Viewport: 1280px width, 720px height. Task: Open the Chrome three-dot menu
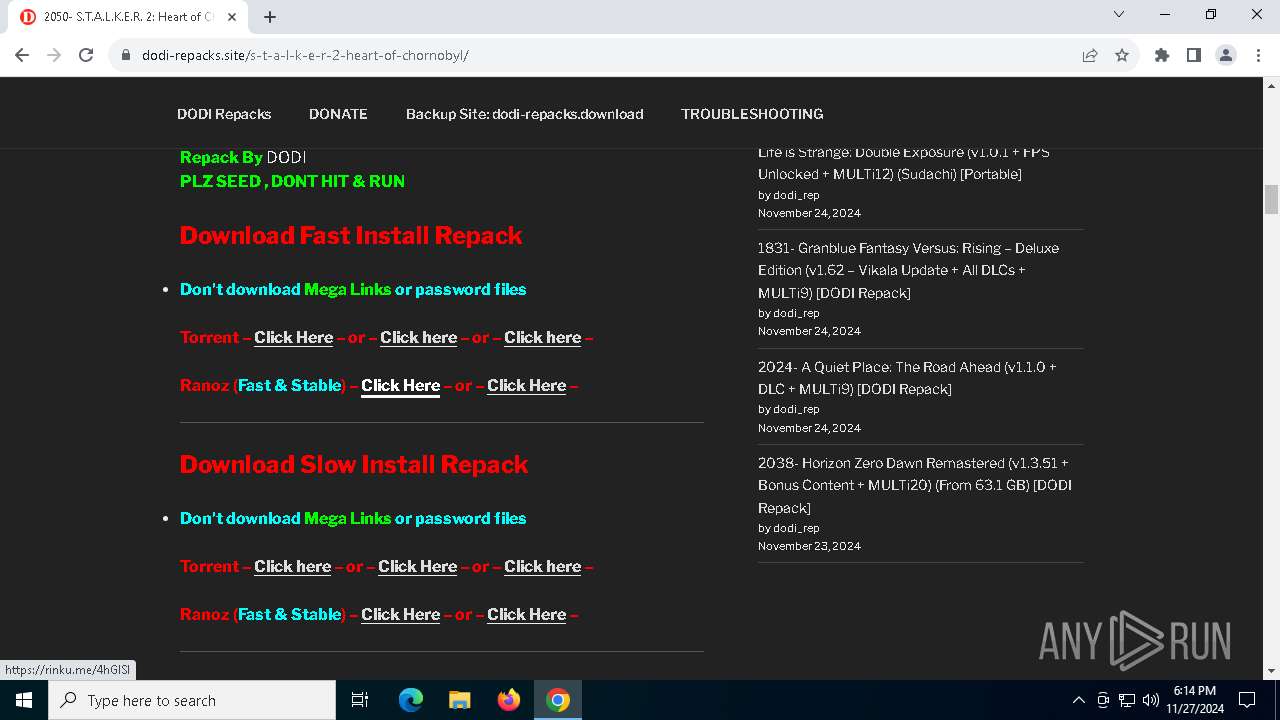(1258, 55)
